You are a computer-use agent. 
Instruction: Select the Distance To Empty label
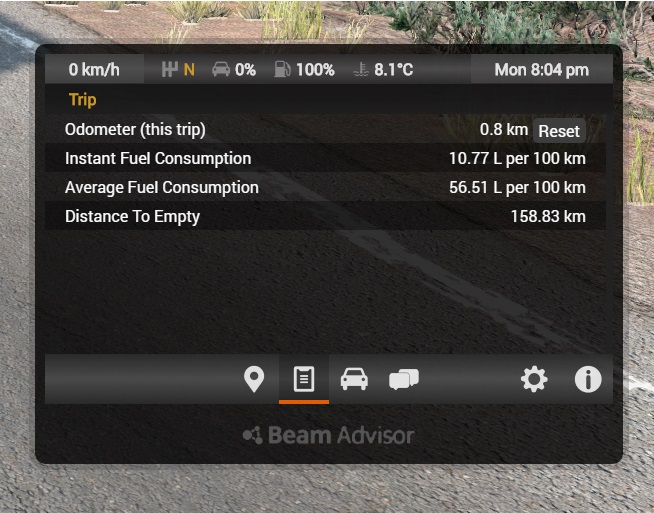(132, 216)
